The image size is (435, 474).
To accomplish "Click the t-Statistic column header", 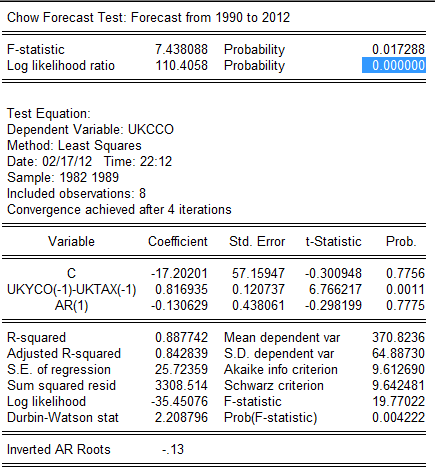I will coord(333,241).
